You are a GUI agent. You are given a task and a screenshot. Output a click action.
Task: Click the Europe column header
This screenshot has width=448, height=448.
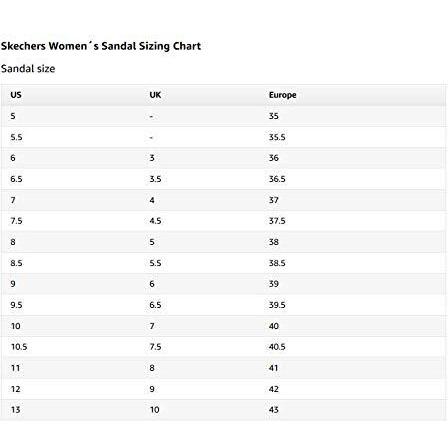pyautogui.click(x=283, y=95)
